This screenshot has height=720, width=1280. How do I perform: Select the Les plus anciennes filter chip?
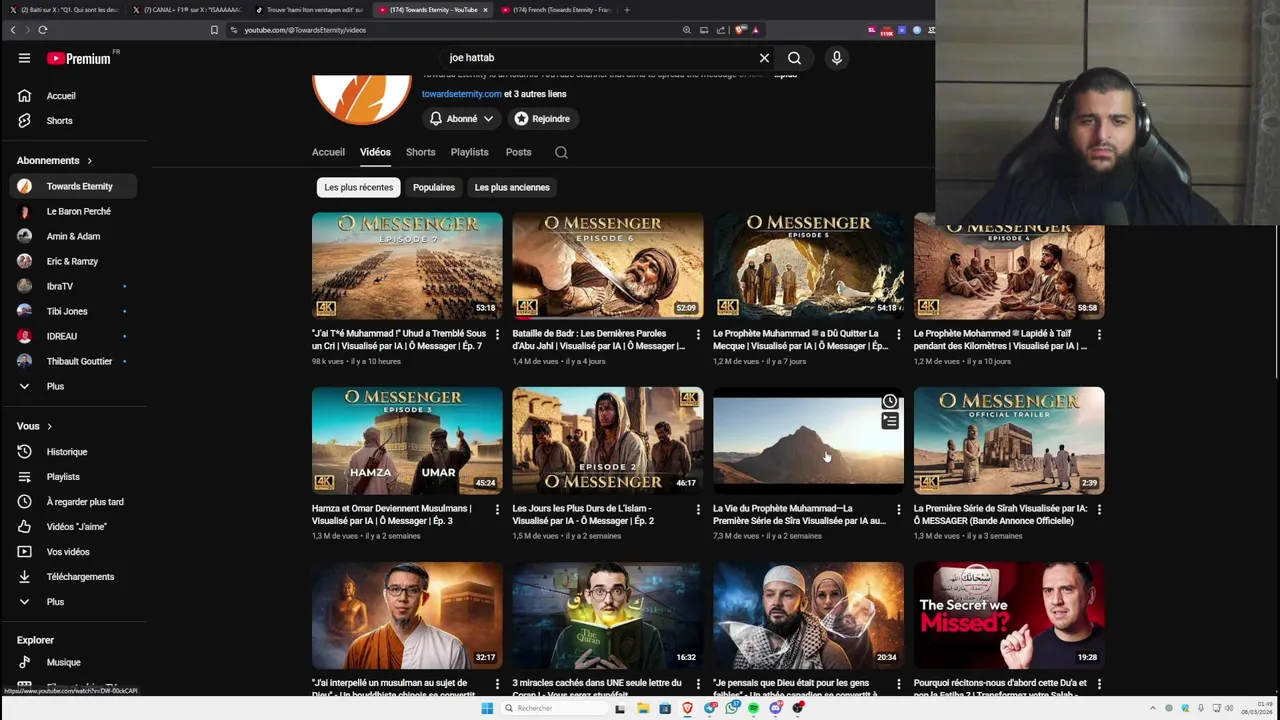[x=512, y=187]
